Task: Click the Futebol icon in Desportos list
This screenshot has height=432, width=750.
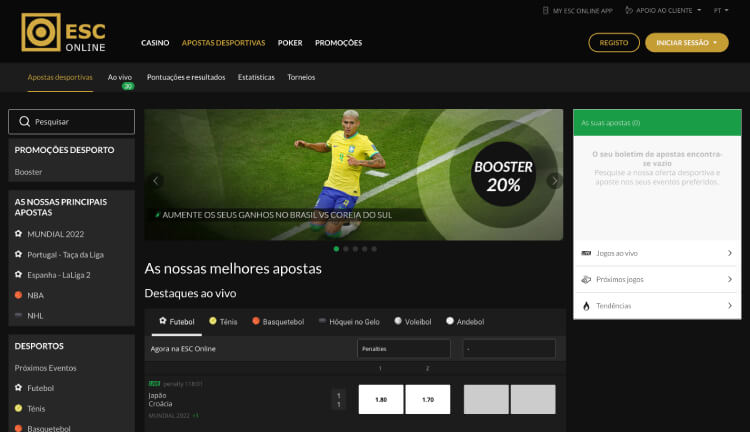Action: tap(18, 388)
